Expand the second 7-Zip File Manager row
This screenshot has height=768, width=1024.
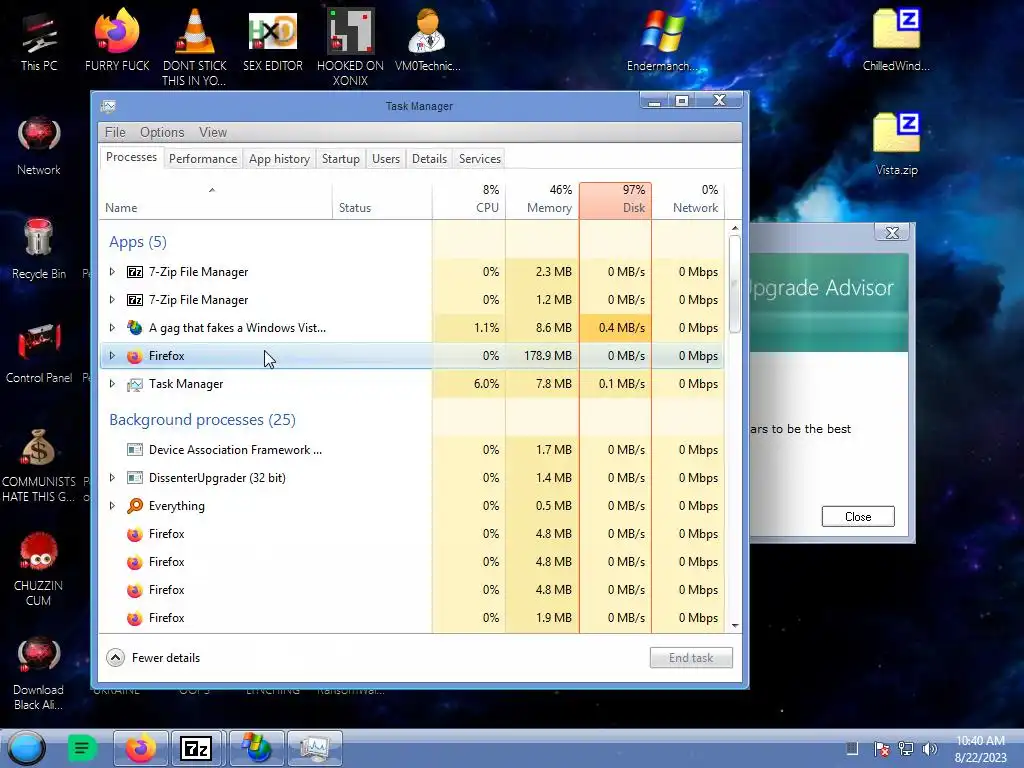click(x=112, y=300)
